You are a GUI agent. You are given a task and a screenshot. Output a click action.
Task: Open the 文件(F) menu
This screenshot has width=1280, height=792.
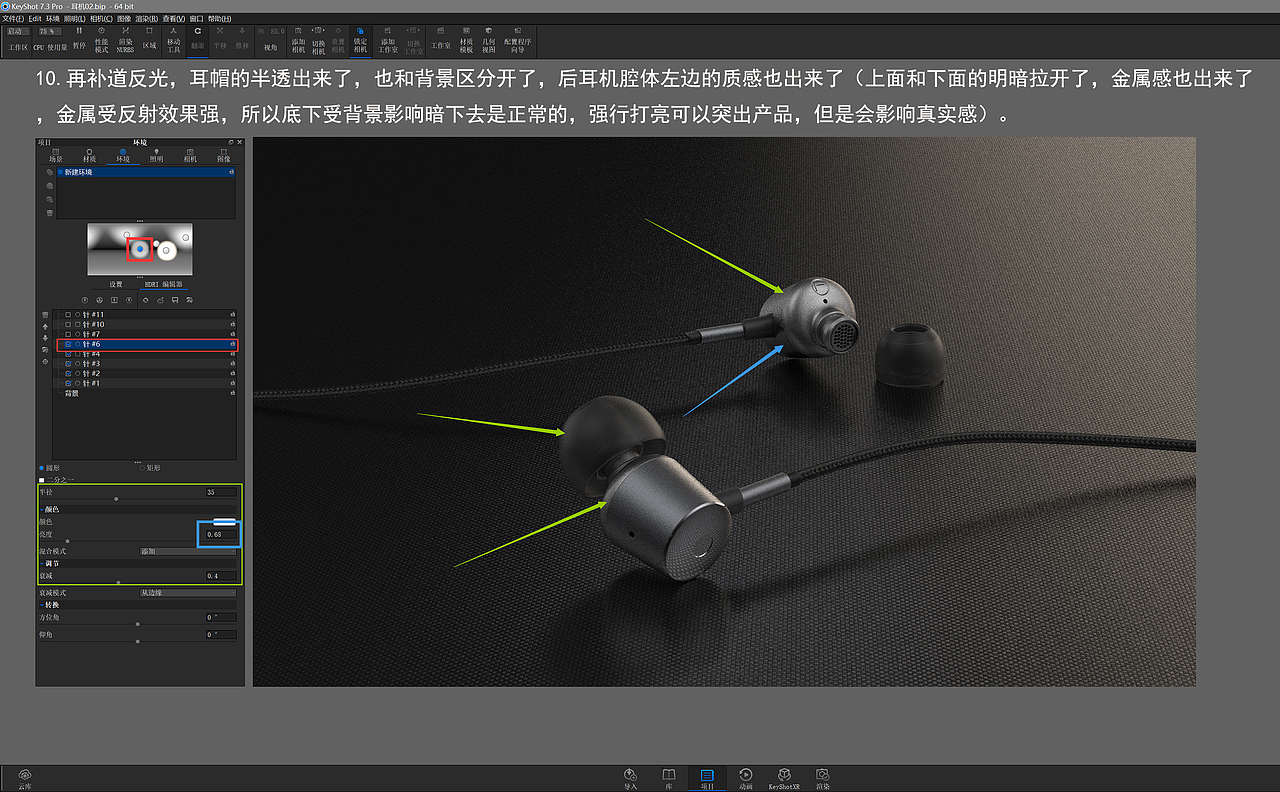point(13,19)
